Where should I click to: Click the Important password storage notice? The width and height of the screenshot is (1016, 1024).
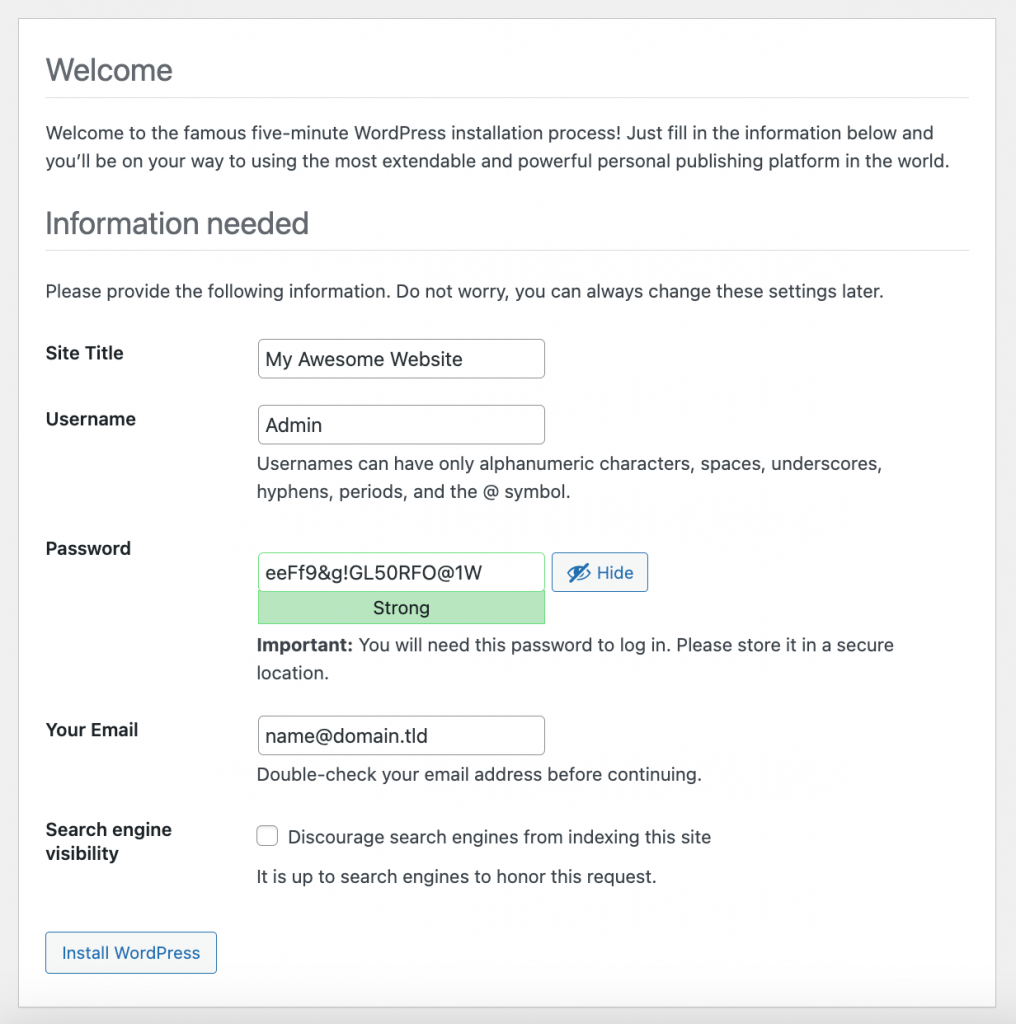tap(575, 659)
